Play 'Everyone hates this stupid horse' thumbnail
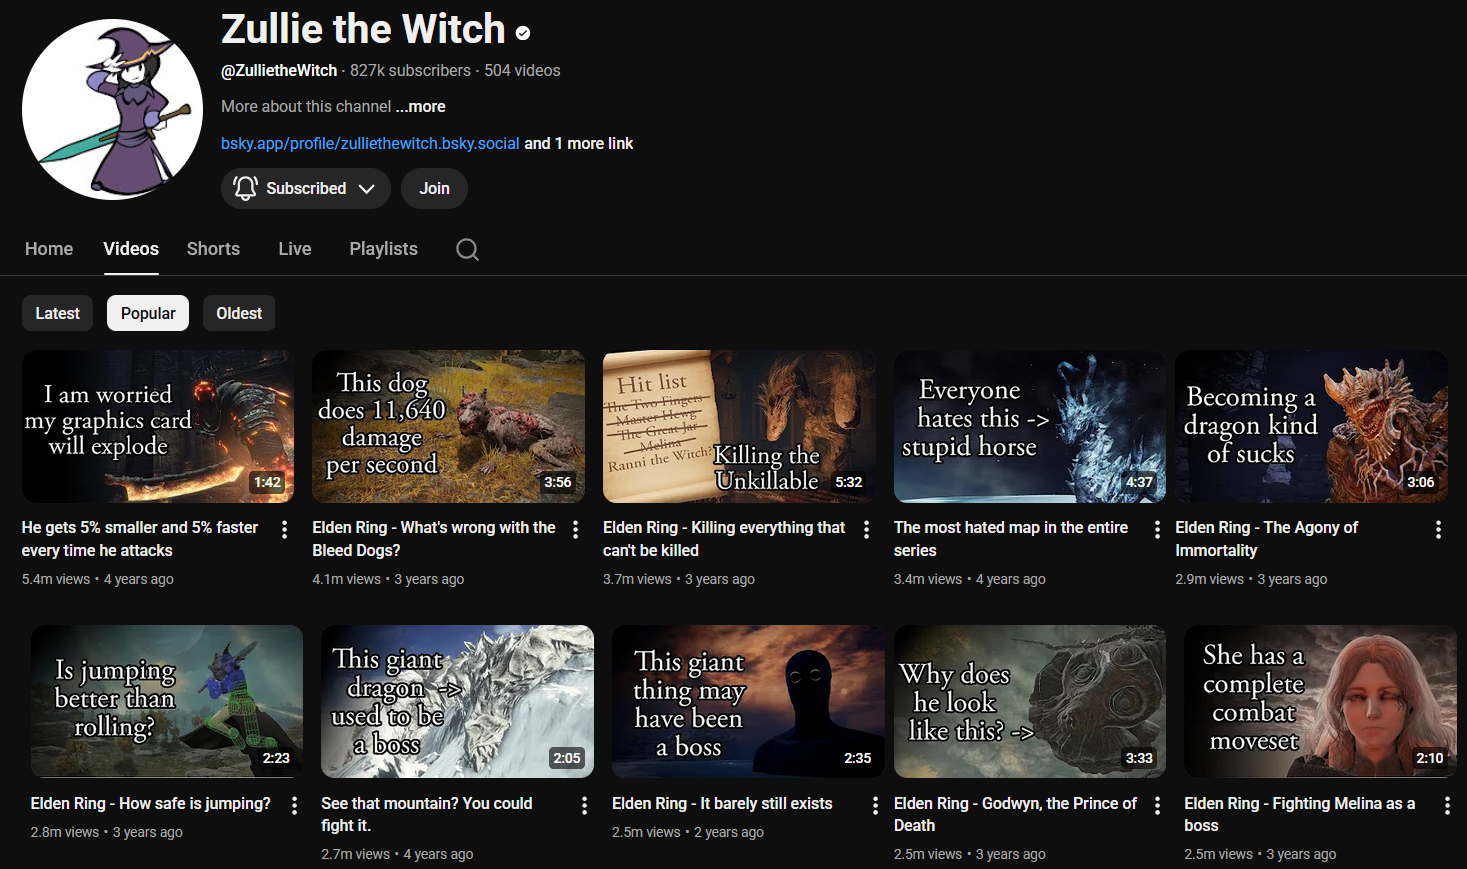This screenshot has height=869, width=1467. pyautogui.click(x=1030, y=426)
